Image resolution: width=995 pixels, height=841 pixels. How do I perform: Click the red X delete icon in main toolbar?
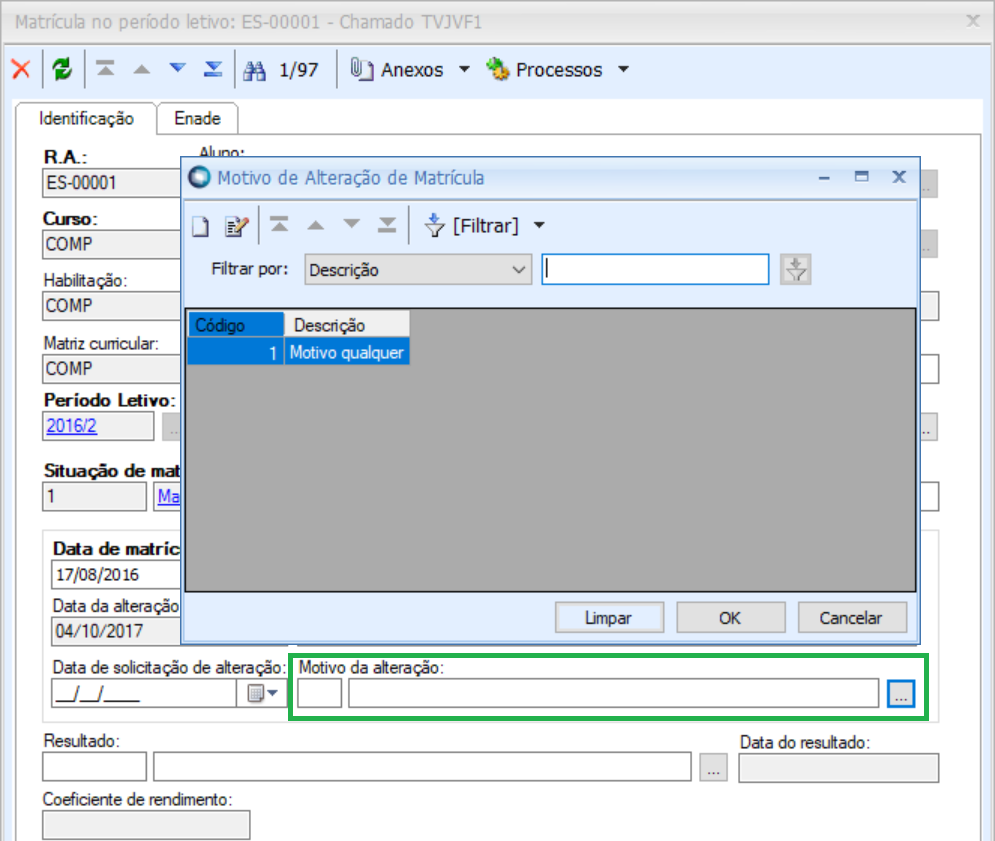[x=21, y=69]
